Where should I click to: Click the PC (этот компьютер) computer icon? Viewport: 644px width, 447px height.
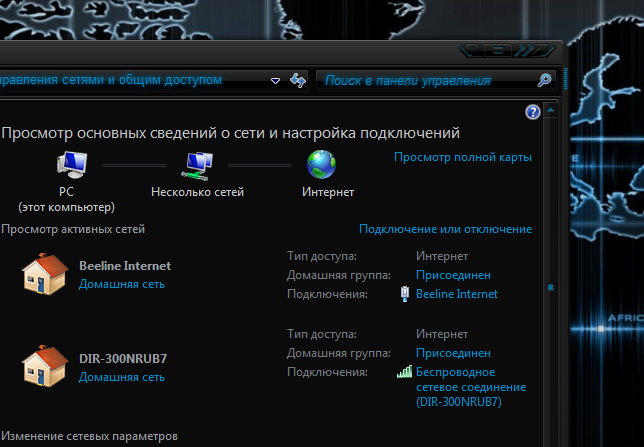pyautogui.click(x=72, y=165)
